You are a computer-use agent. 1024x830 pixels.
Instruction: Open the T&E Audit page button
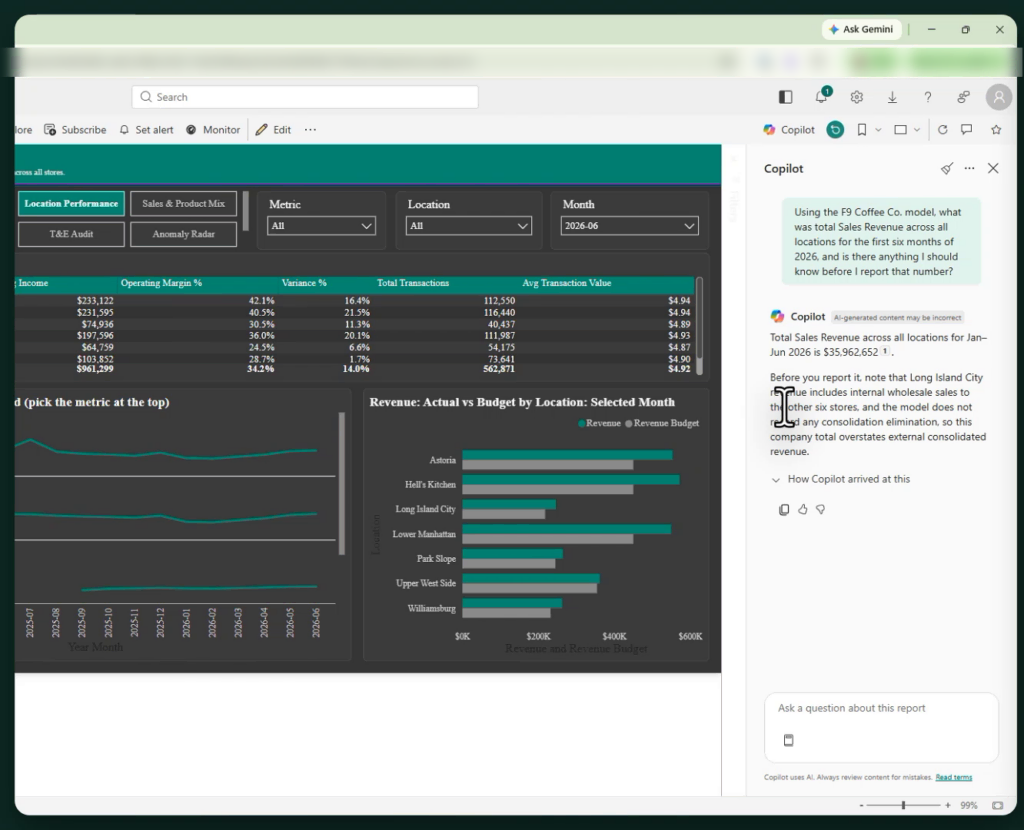tap(71, 234)
